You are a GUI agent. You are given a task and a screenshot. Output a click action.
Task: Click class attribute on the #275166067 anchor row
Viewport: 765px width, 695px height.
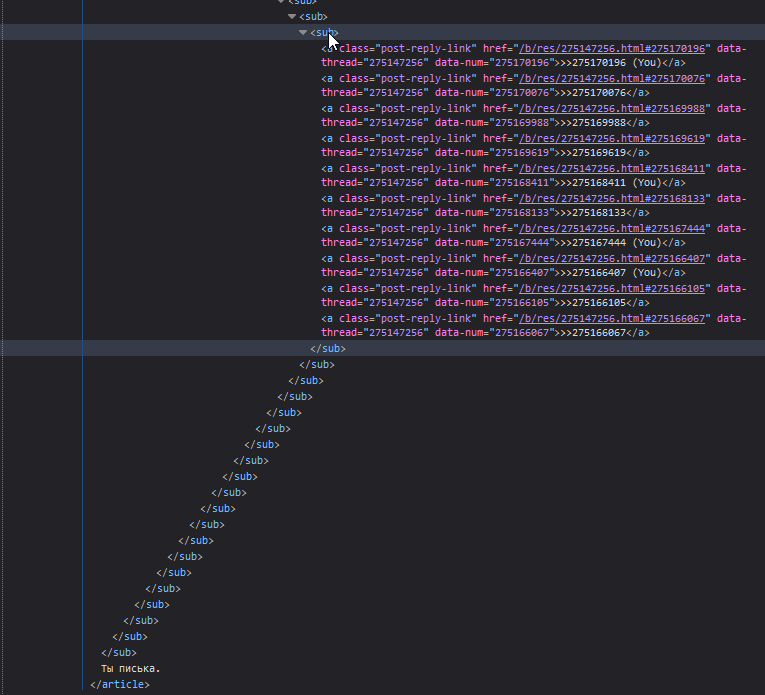click(408, 318)
